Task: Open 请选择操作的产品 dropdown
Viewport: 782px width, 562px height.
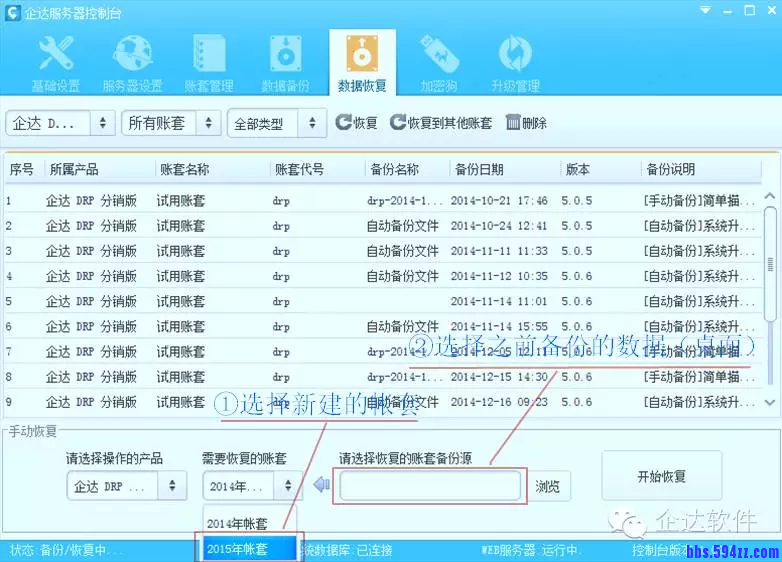Action: click(126, 486)
